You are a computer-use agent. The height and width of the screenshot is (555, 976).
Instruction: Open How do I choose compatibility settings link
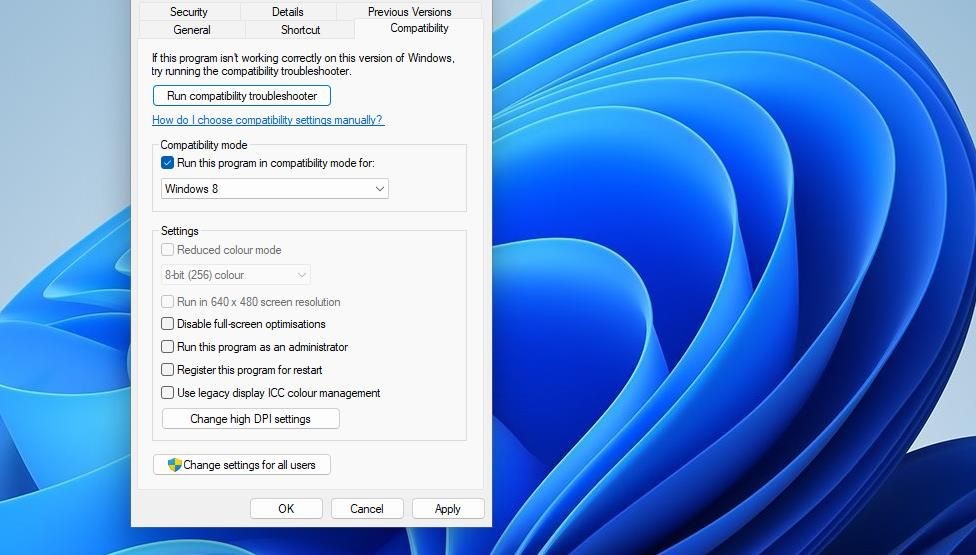pyautogui.click(x=268, y=120)
